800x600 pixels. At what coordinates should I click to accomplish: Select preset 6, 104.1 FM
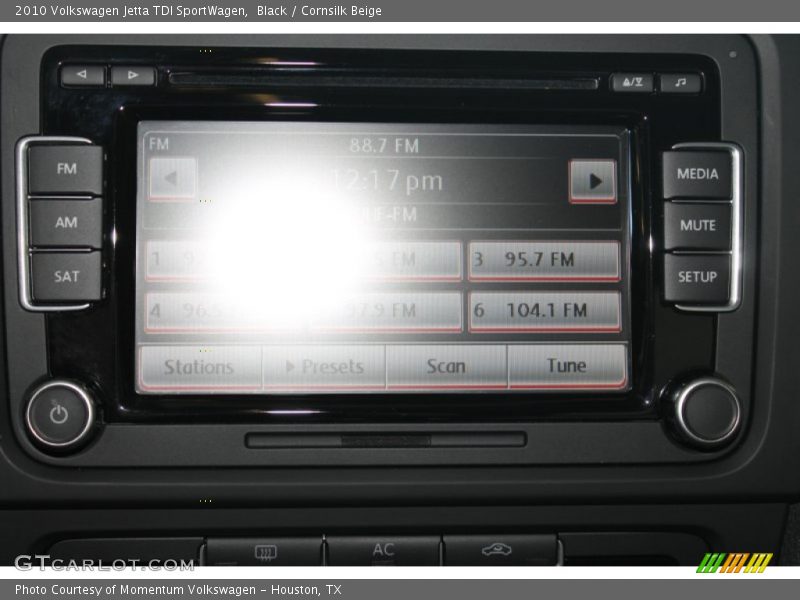click(544, 311)
